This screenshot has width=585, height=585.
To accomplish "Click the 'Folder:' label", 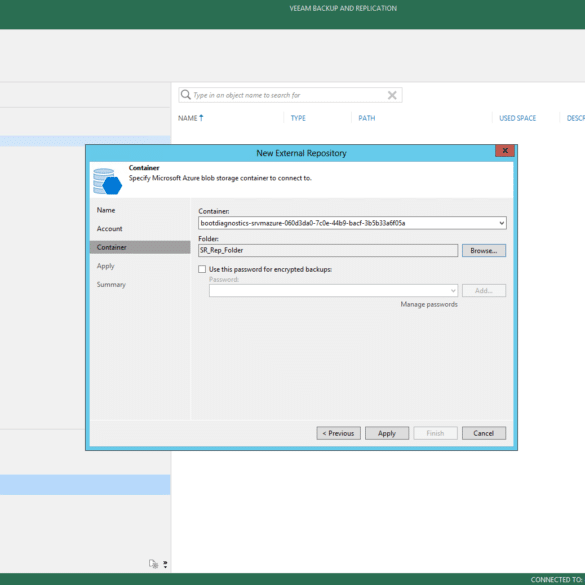I will click(208, 239).
